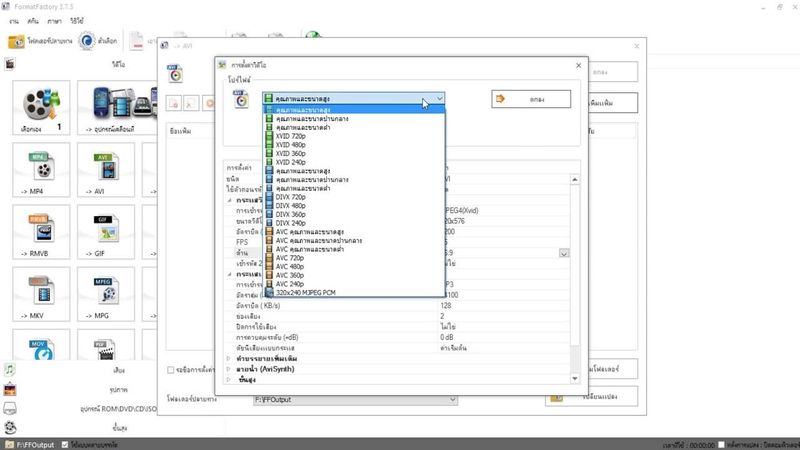800x450 pixels.
Task: Expand the additional subtitle group
Action: tap(229, 359)
